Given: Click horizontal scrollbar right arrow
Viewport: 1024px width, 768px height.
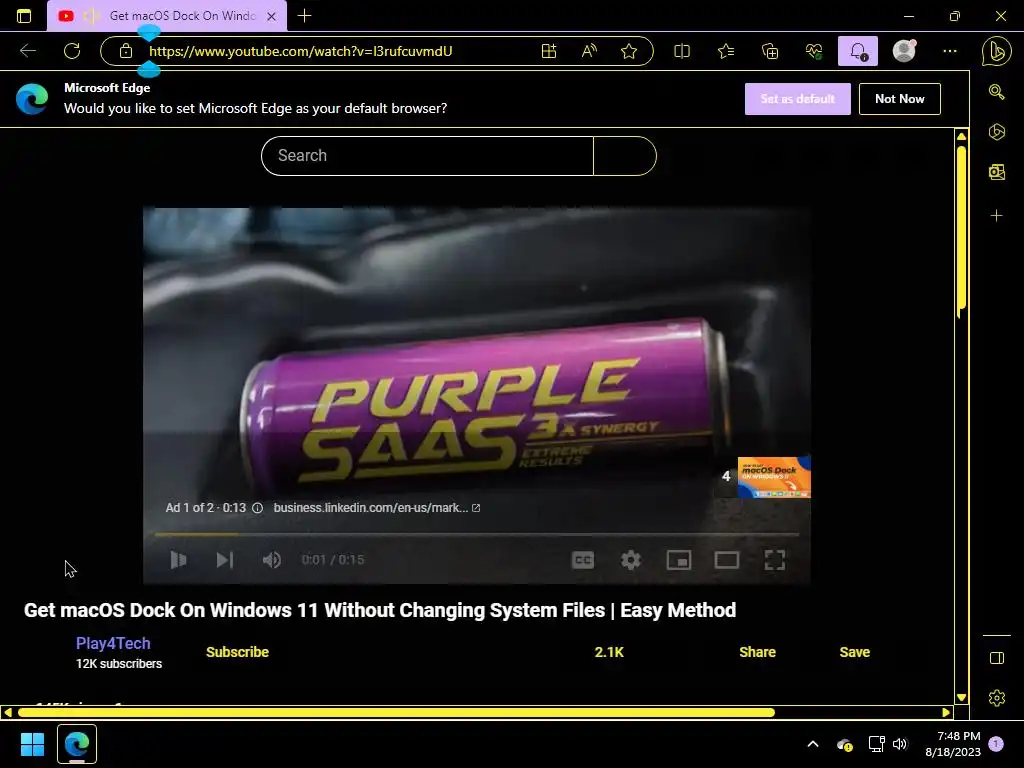Looking at the screenshot, I should click(x=946, y=712).
